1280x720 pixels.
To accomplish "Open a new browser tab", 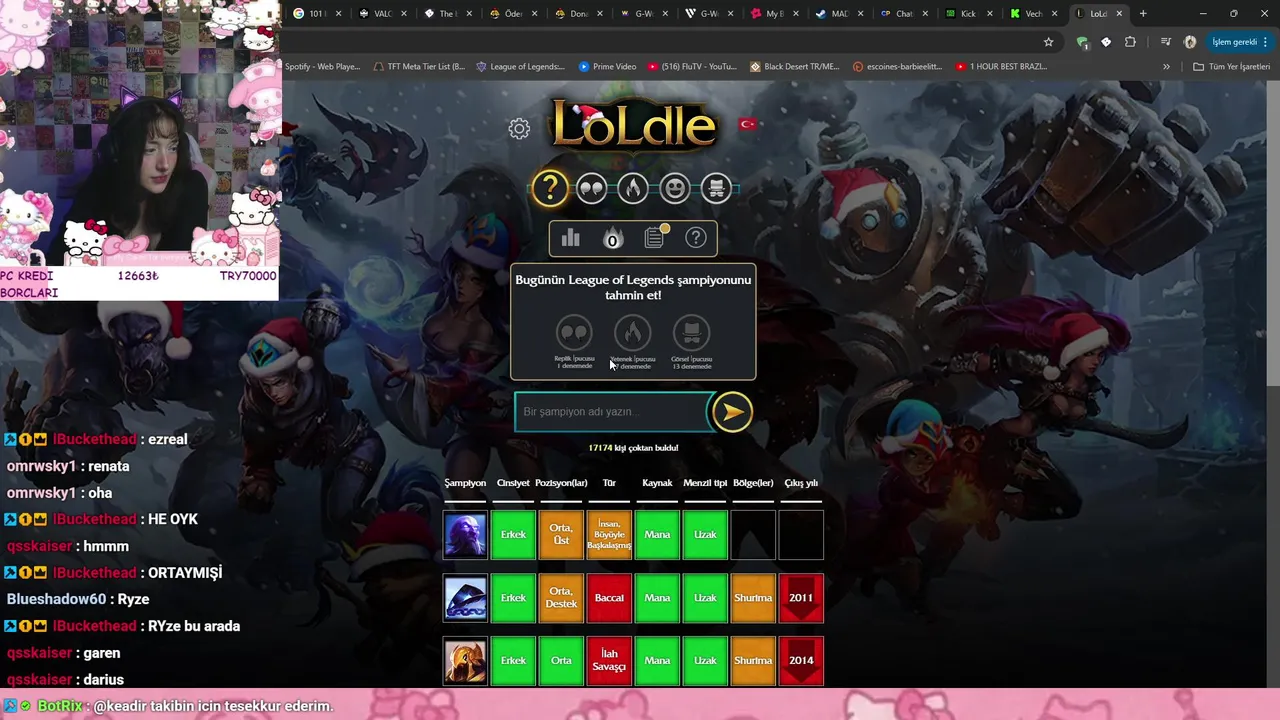I will click(1143, 13).
